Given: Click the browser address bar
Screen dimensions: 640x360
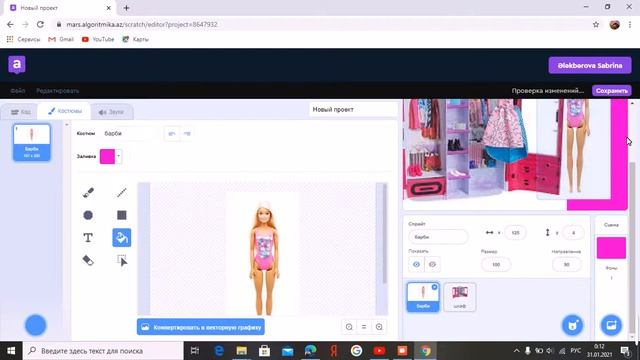Looking at the screenshot, I should [x=318, y=24].
